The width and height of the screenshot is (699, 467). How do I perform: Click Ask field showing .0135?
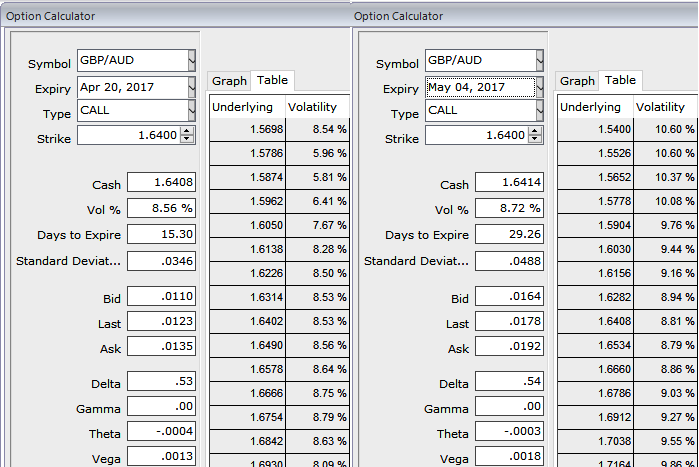click(x=161, y=346)
